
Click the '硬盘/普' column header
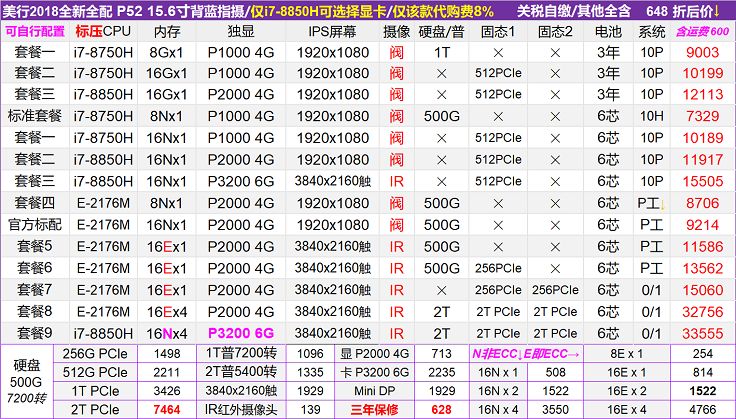[x=442, y=32]
